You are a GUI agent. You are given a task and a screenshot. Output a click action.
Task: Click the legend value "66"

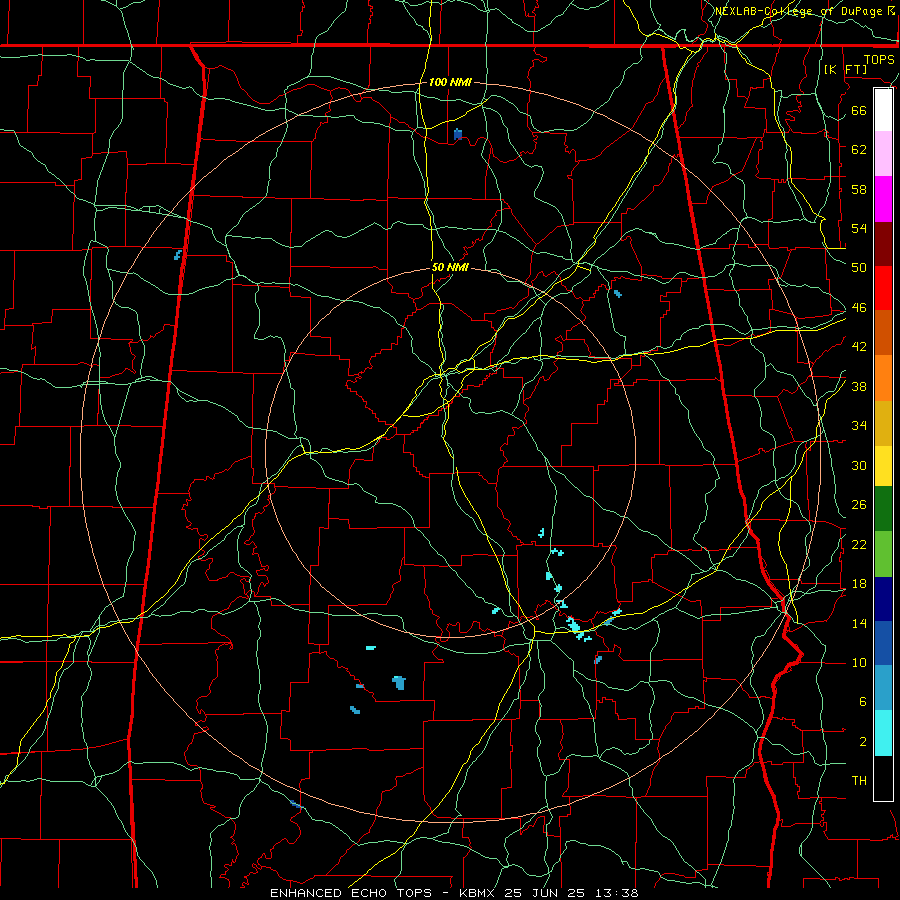point(859,110)
